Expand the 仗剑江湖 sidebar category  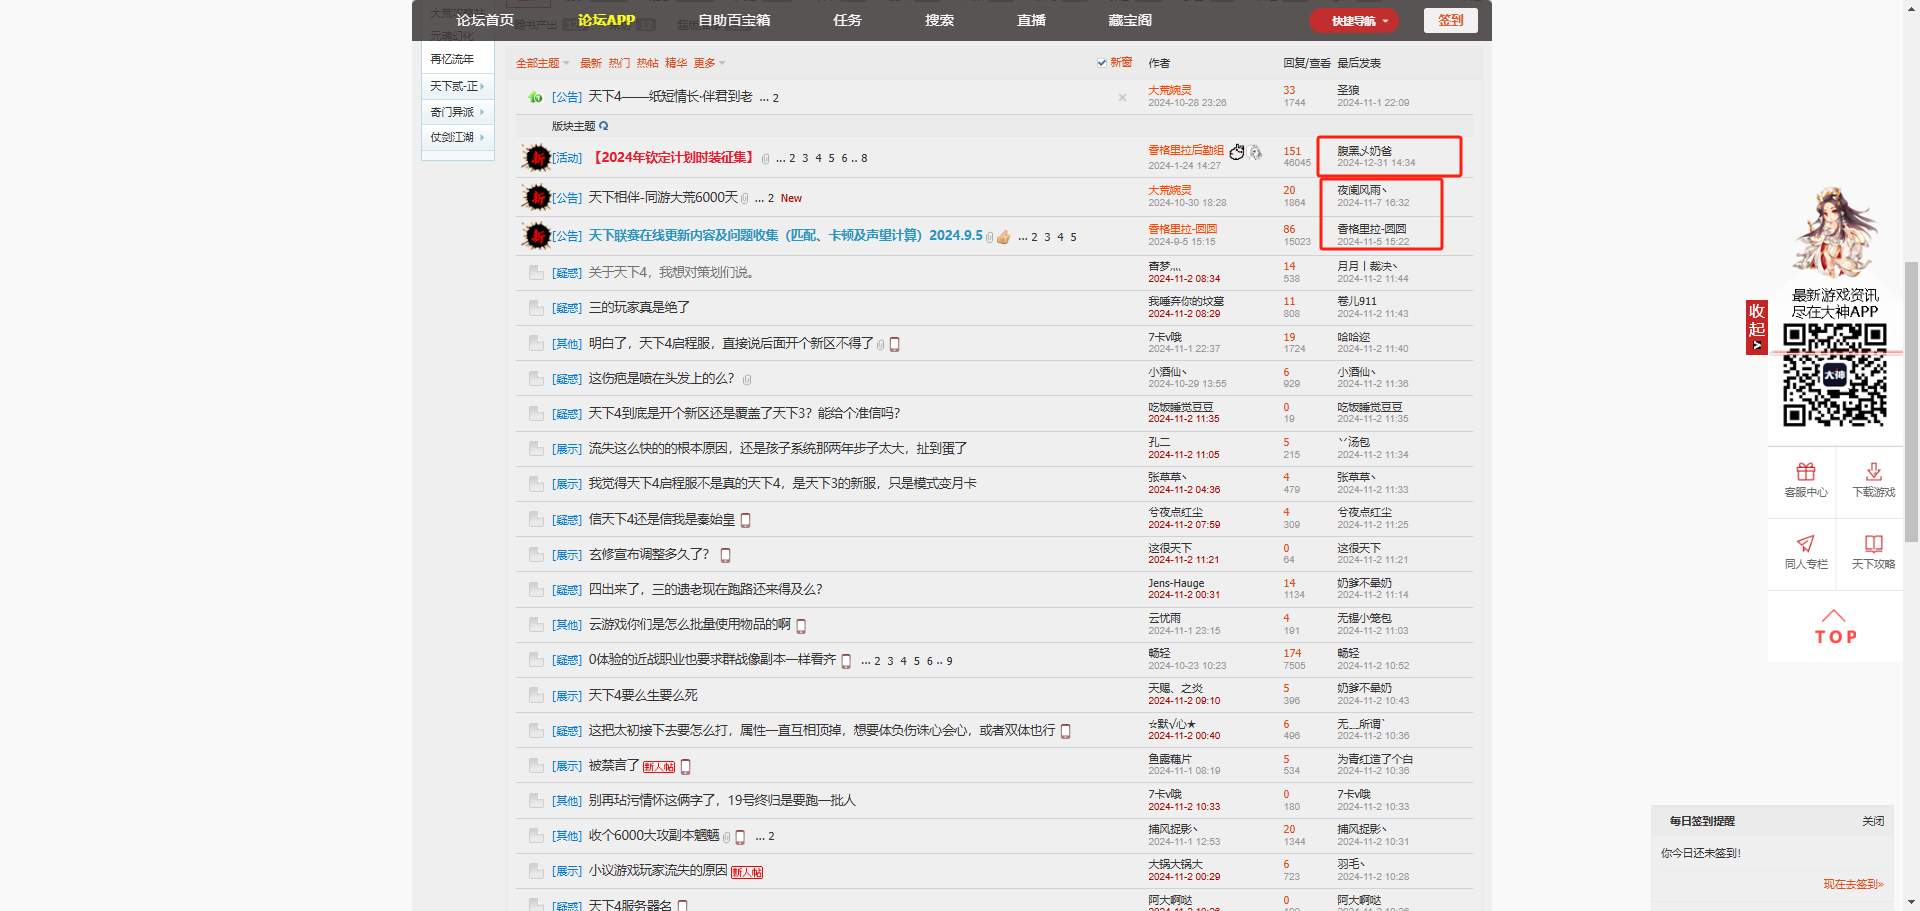(x=457, y=137)
